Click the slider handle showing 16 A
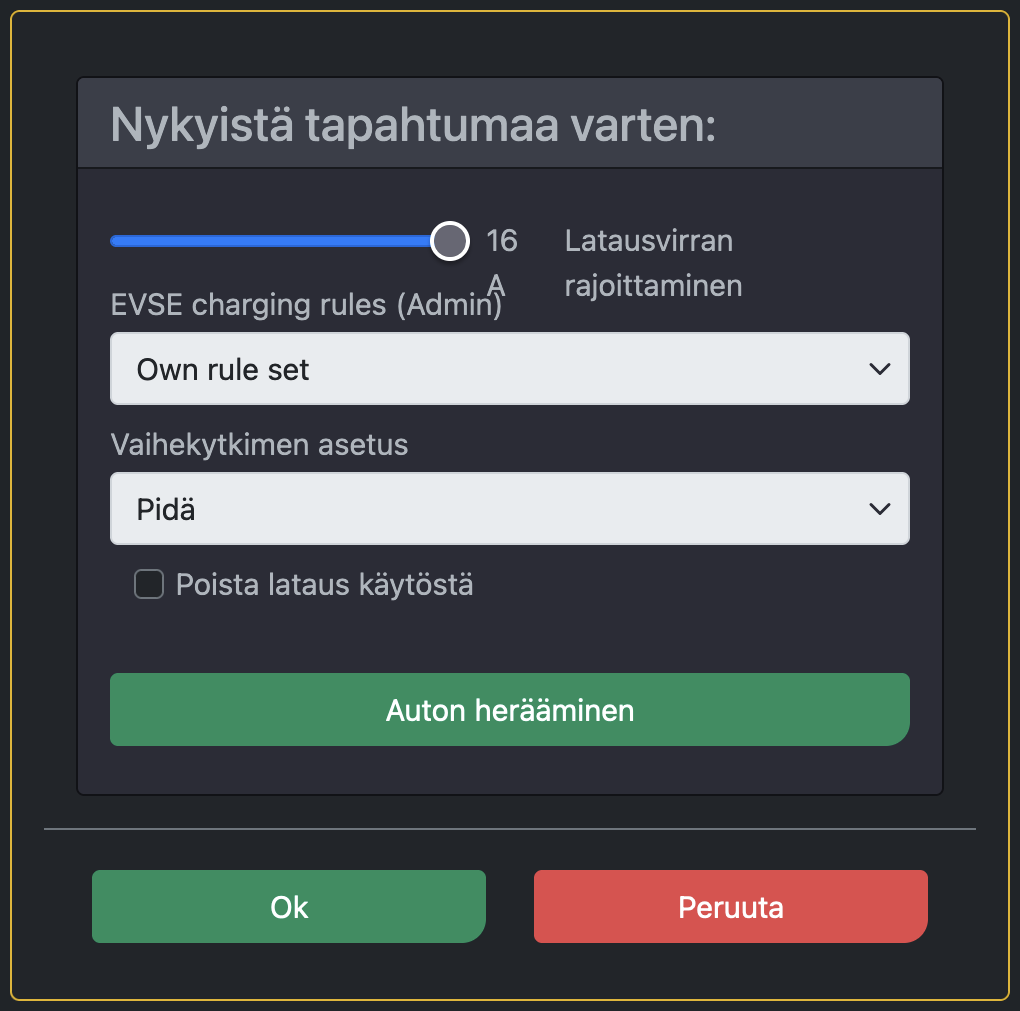This screenshot has width=1020, height=1011. (450, 241)
